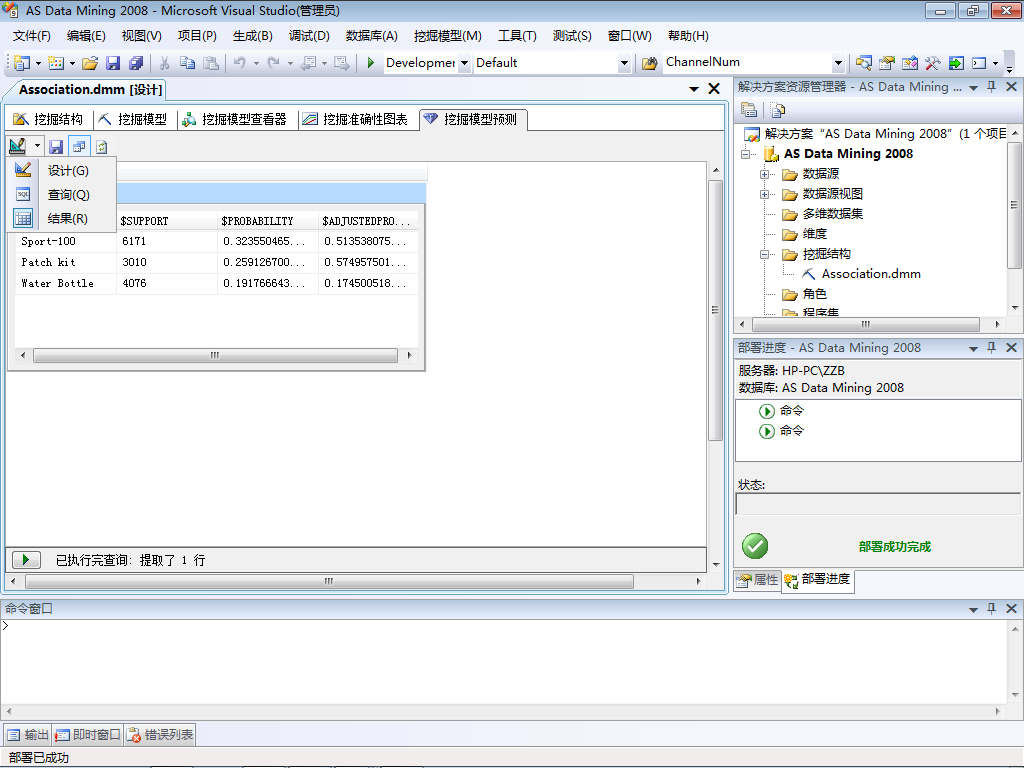
Task: Click the save query icon in prediction toolbar
Action: (56, 147)
